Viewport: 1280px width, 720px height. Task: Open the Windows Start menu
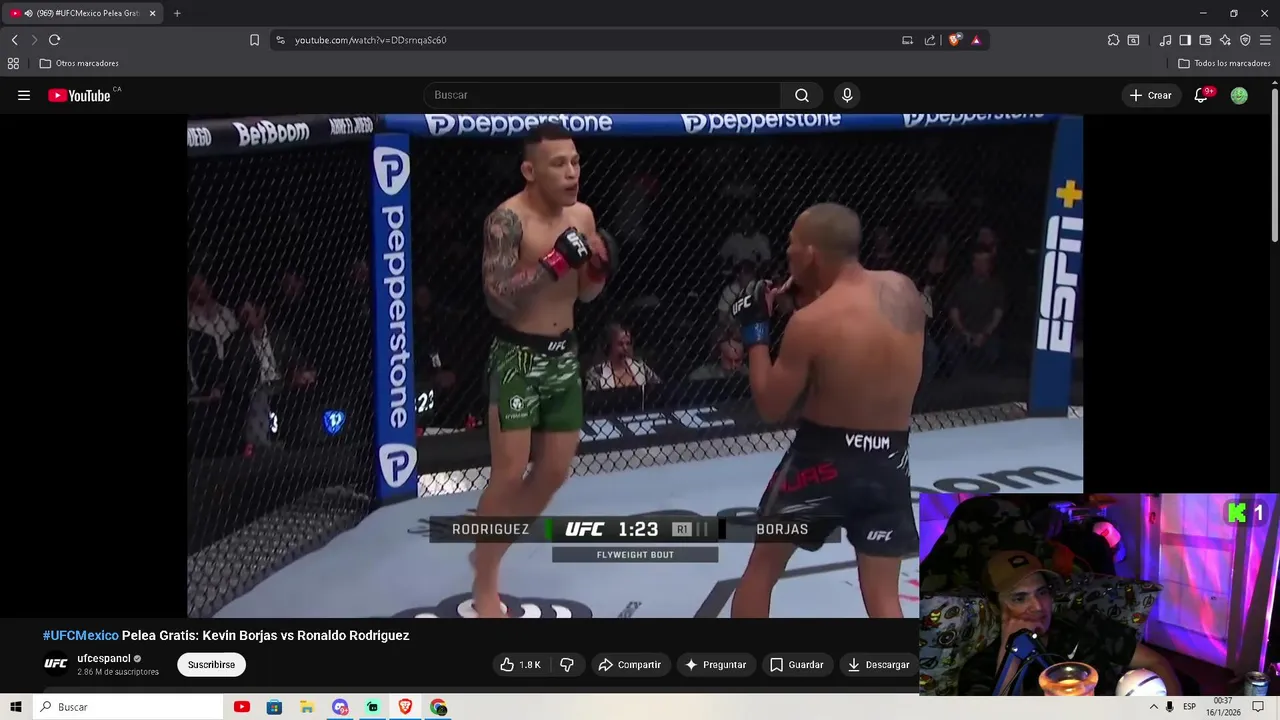pyautogui.click(x=15, y=707)
